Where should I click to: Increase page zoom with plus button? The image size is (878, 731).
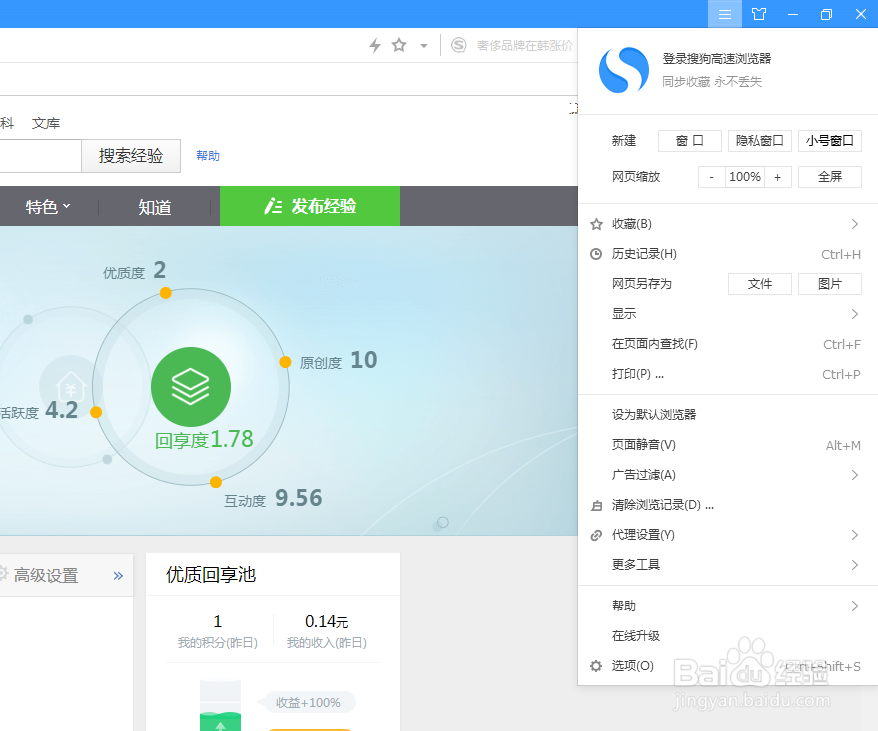pos(777,177)
